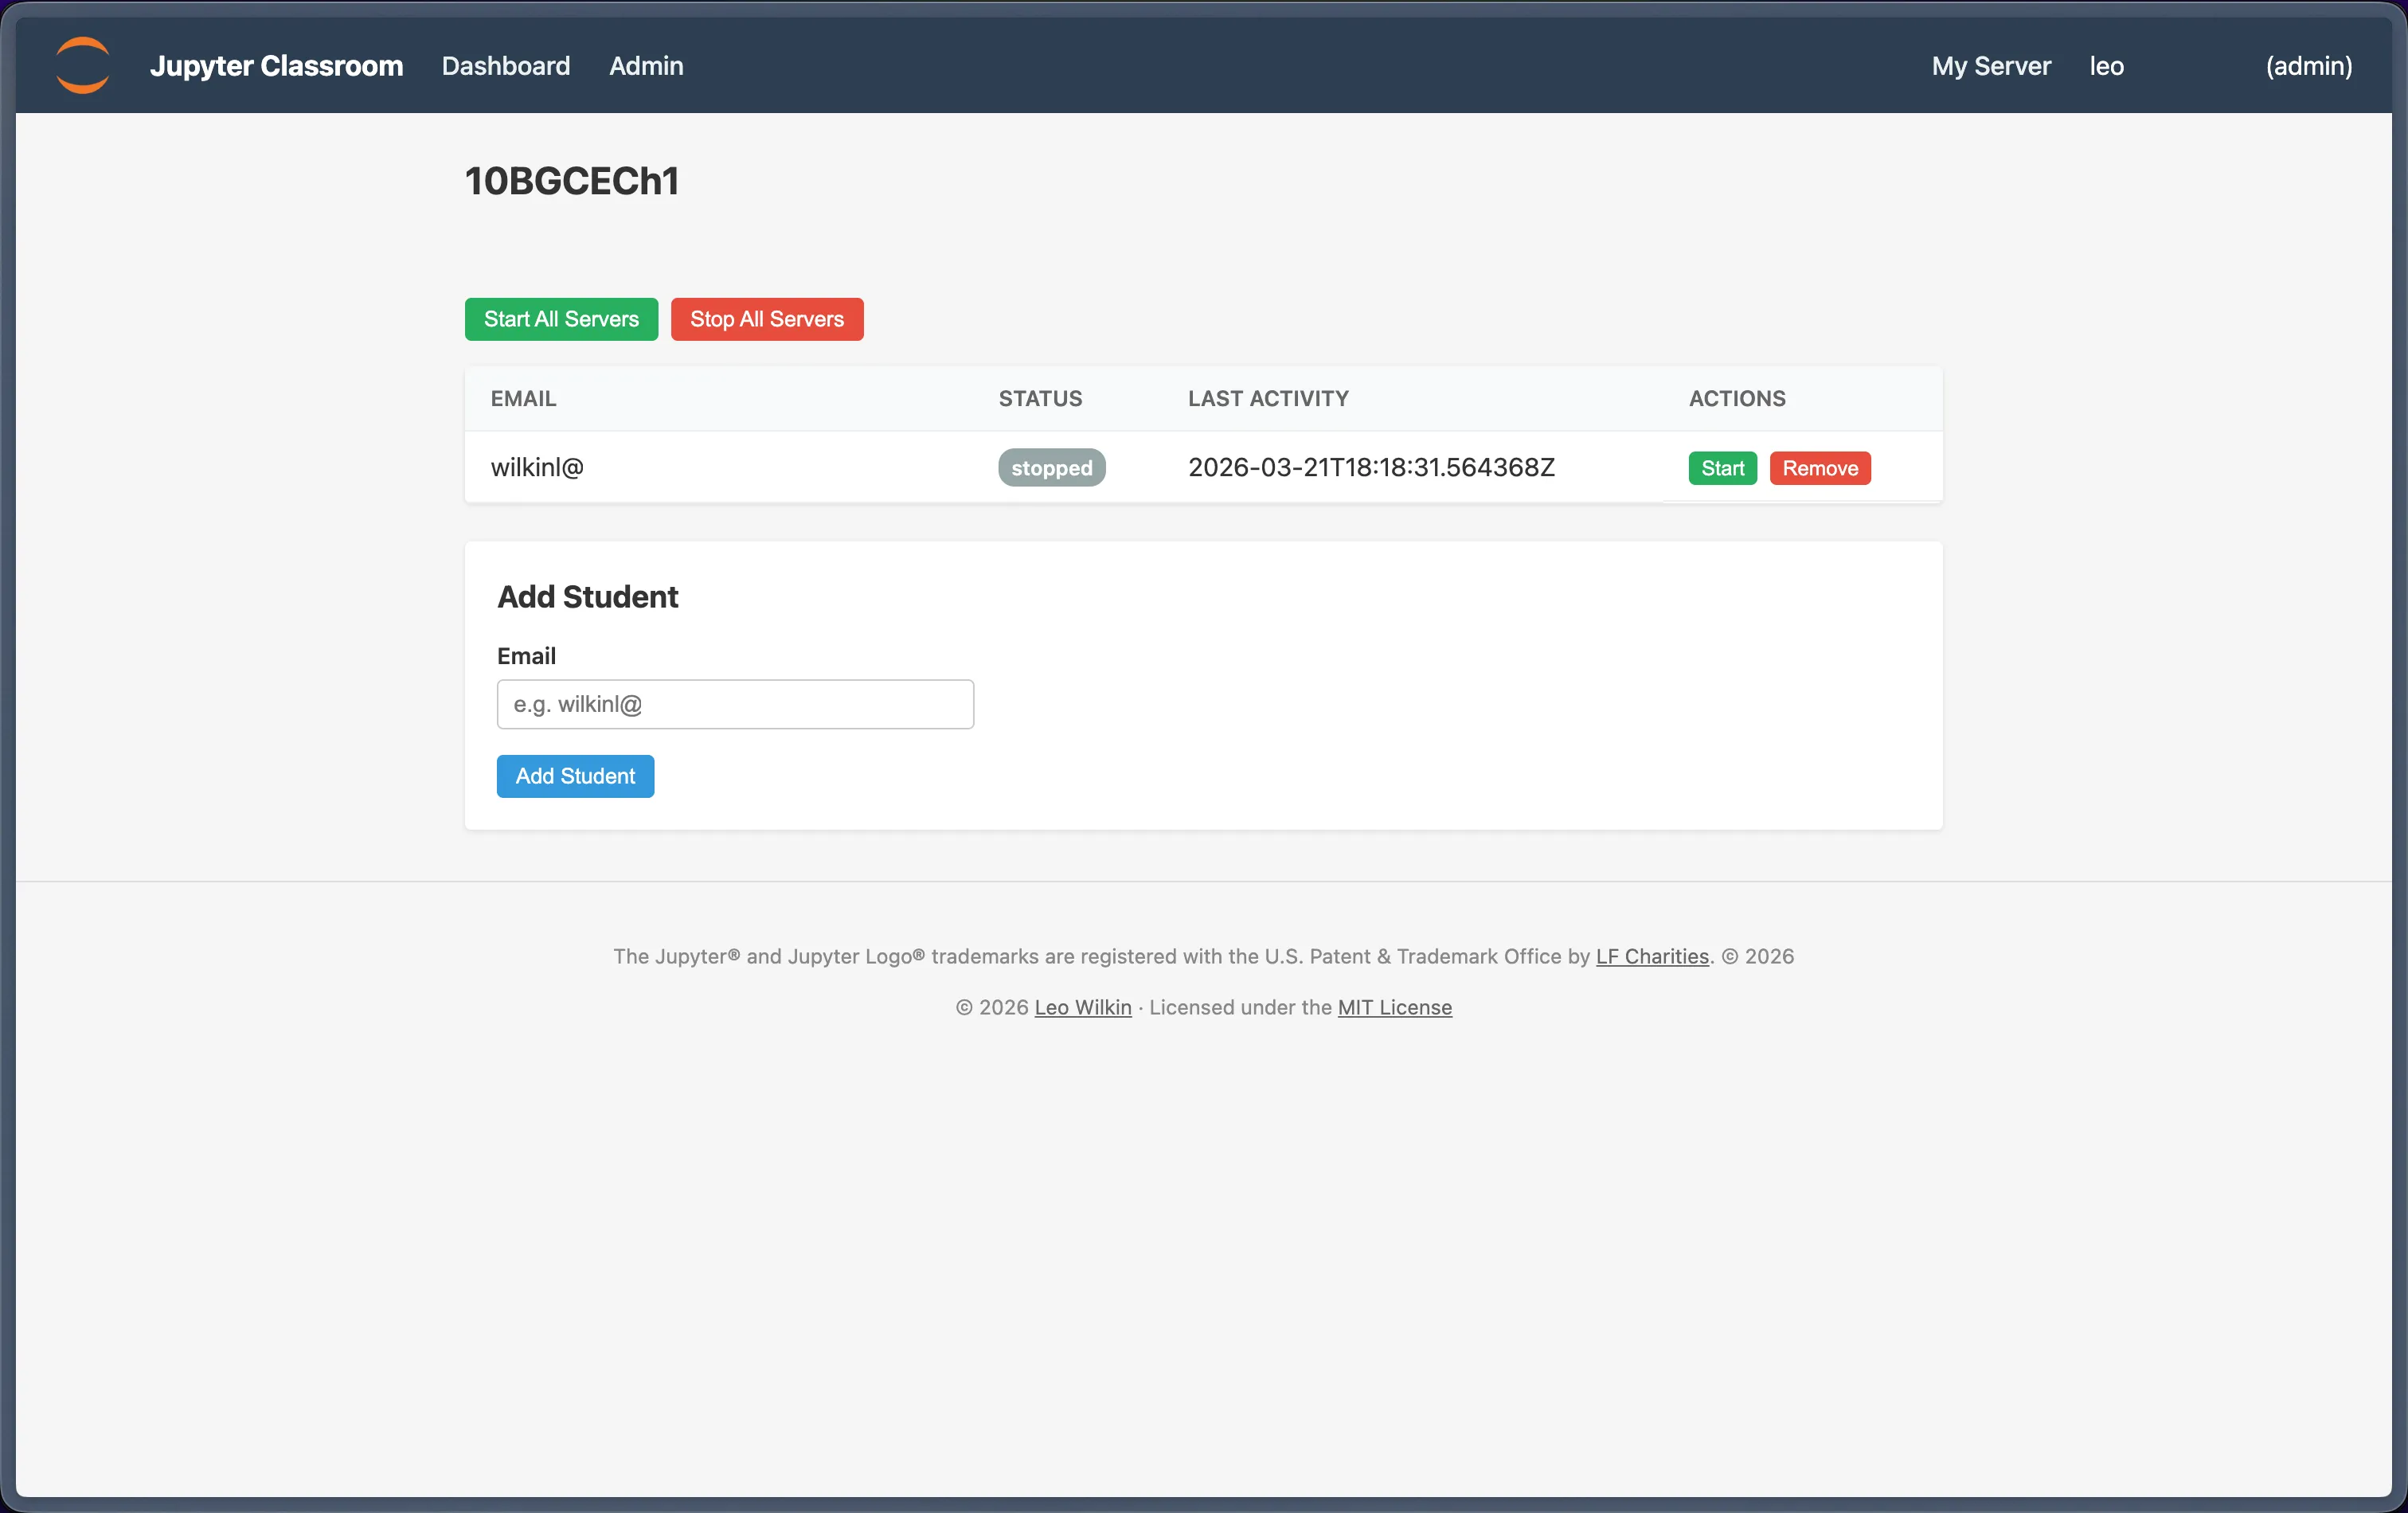
Task: Select the email wilkinl@ in the table
Action: point(536,467)
